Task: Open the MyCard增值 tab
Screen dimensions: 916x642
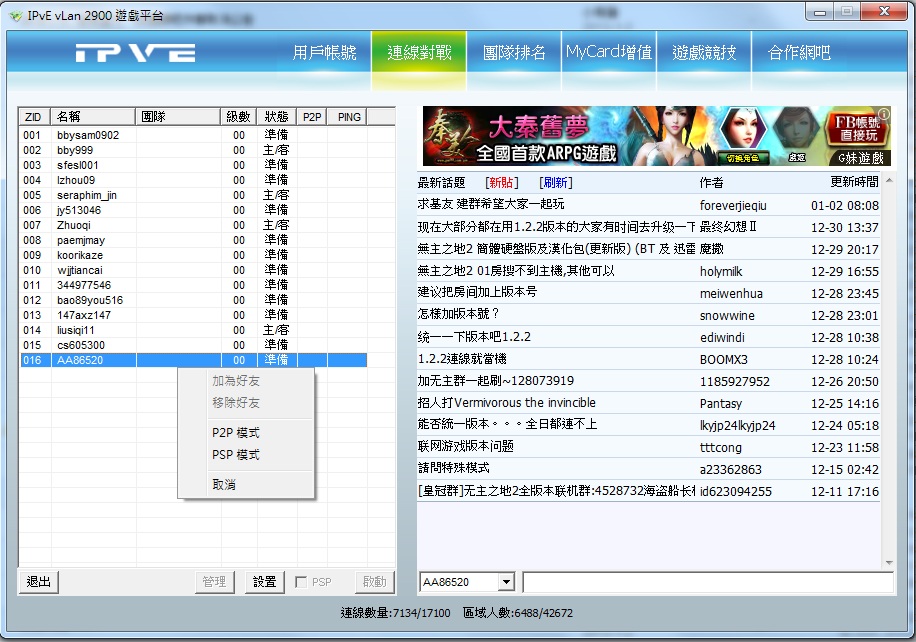Action: [608, 53]
